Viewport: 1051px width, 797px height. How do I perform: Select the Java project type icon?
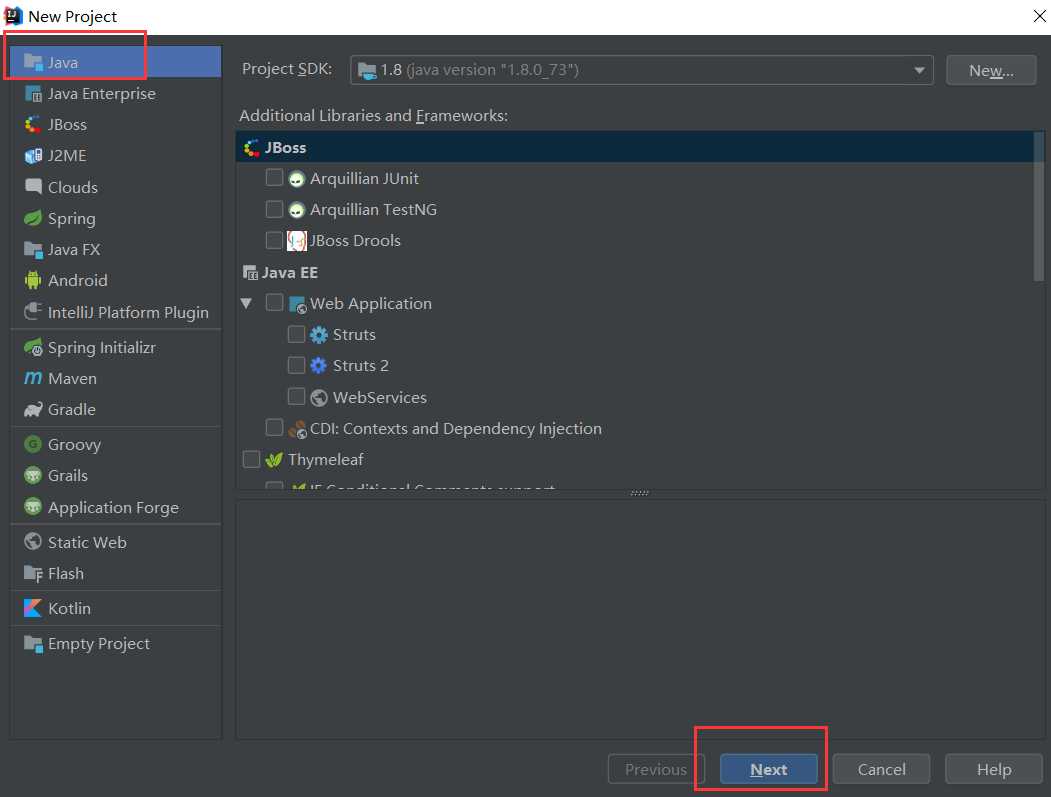click(33, 62)
